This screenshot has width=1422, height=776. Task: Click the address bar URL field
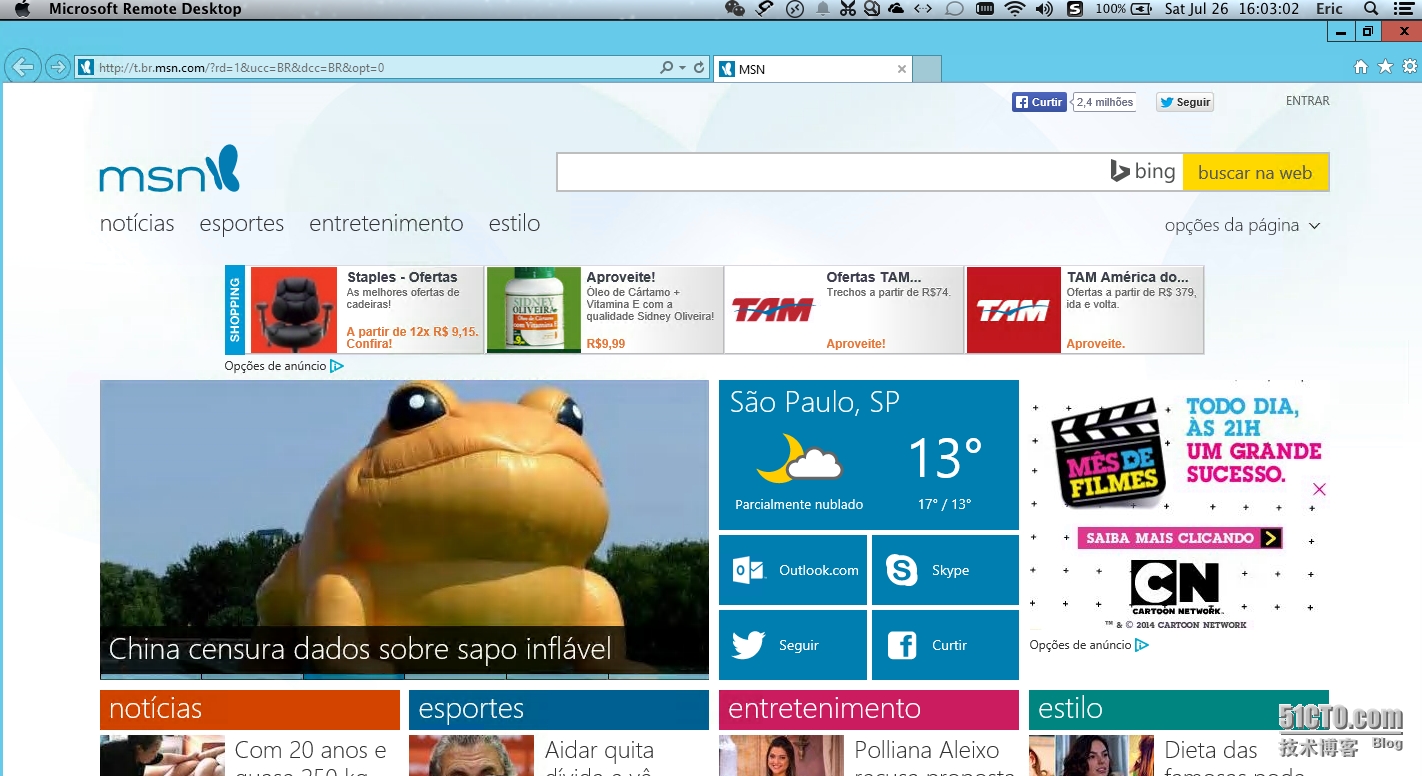click(367, 68)
